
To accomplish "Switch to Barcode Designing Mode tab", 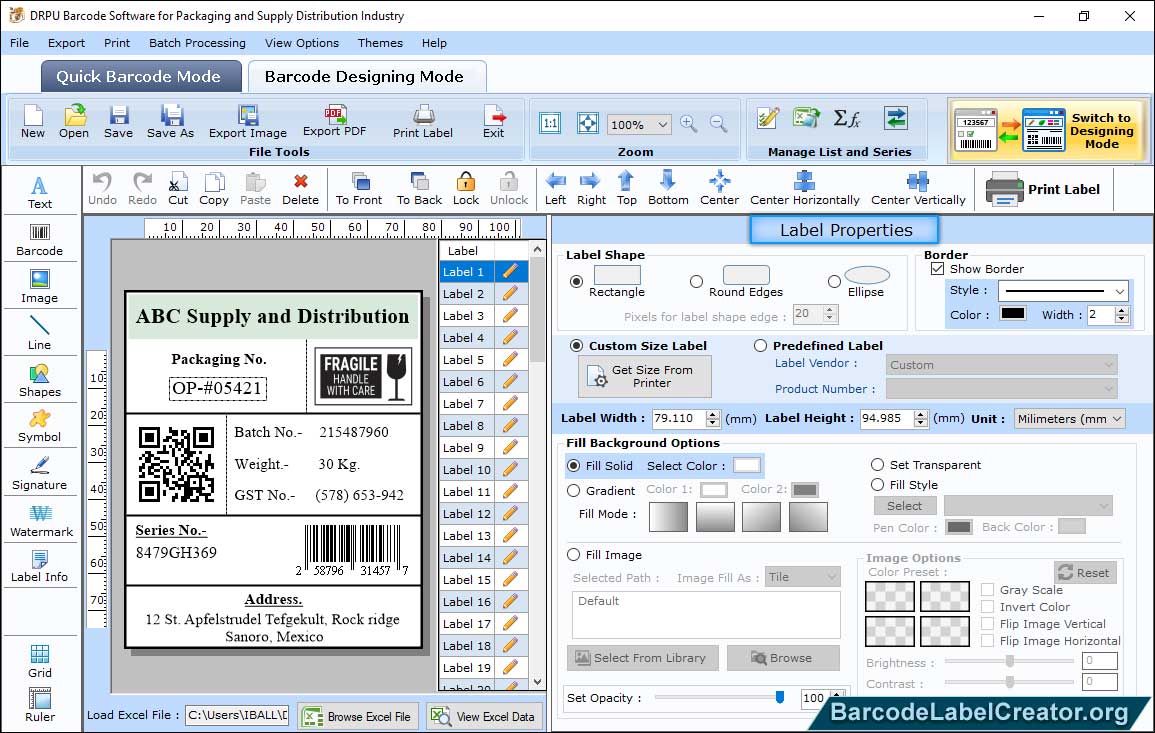I will point(364,77).
